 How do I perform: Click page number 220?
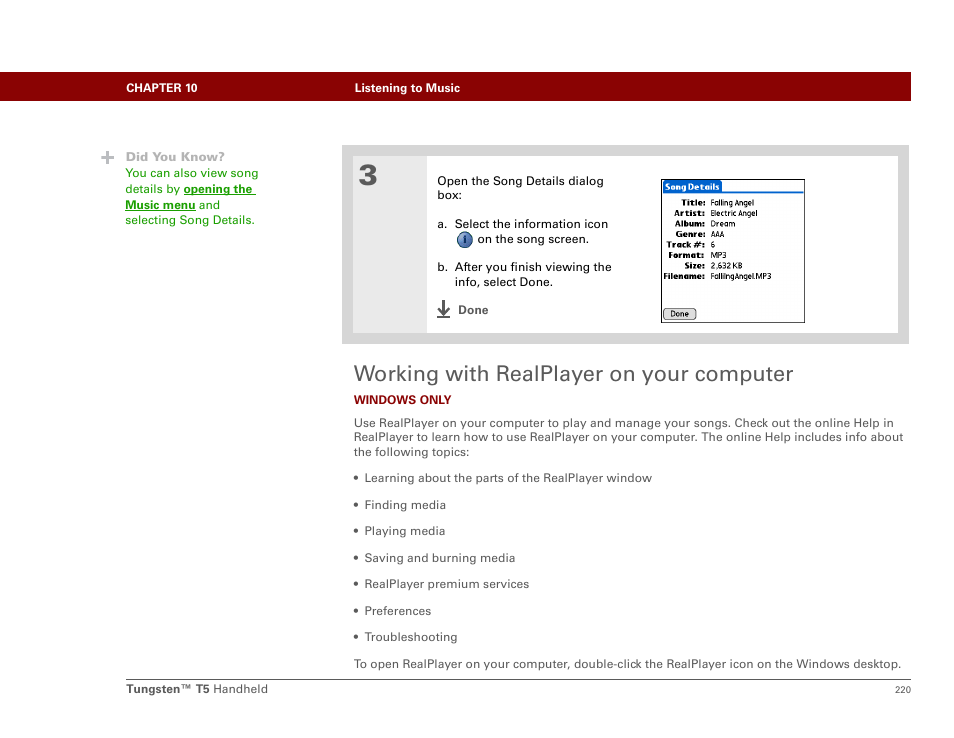click(x=903, y=689)
